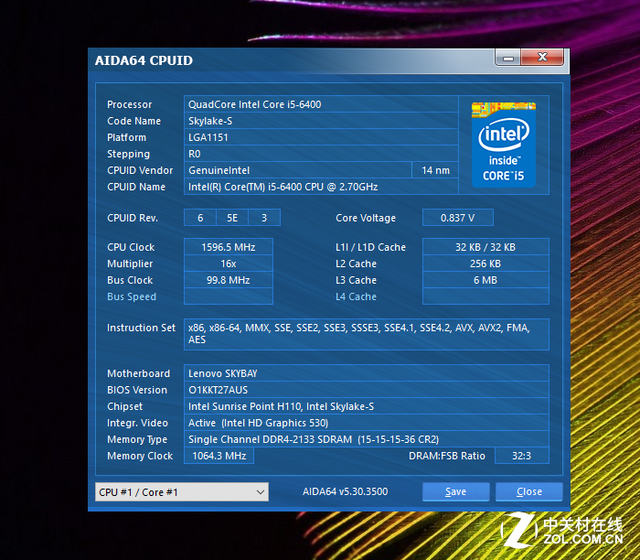
Task: Close the AIDA64 CPUID window with X
Action: coord(542,58)
